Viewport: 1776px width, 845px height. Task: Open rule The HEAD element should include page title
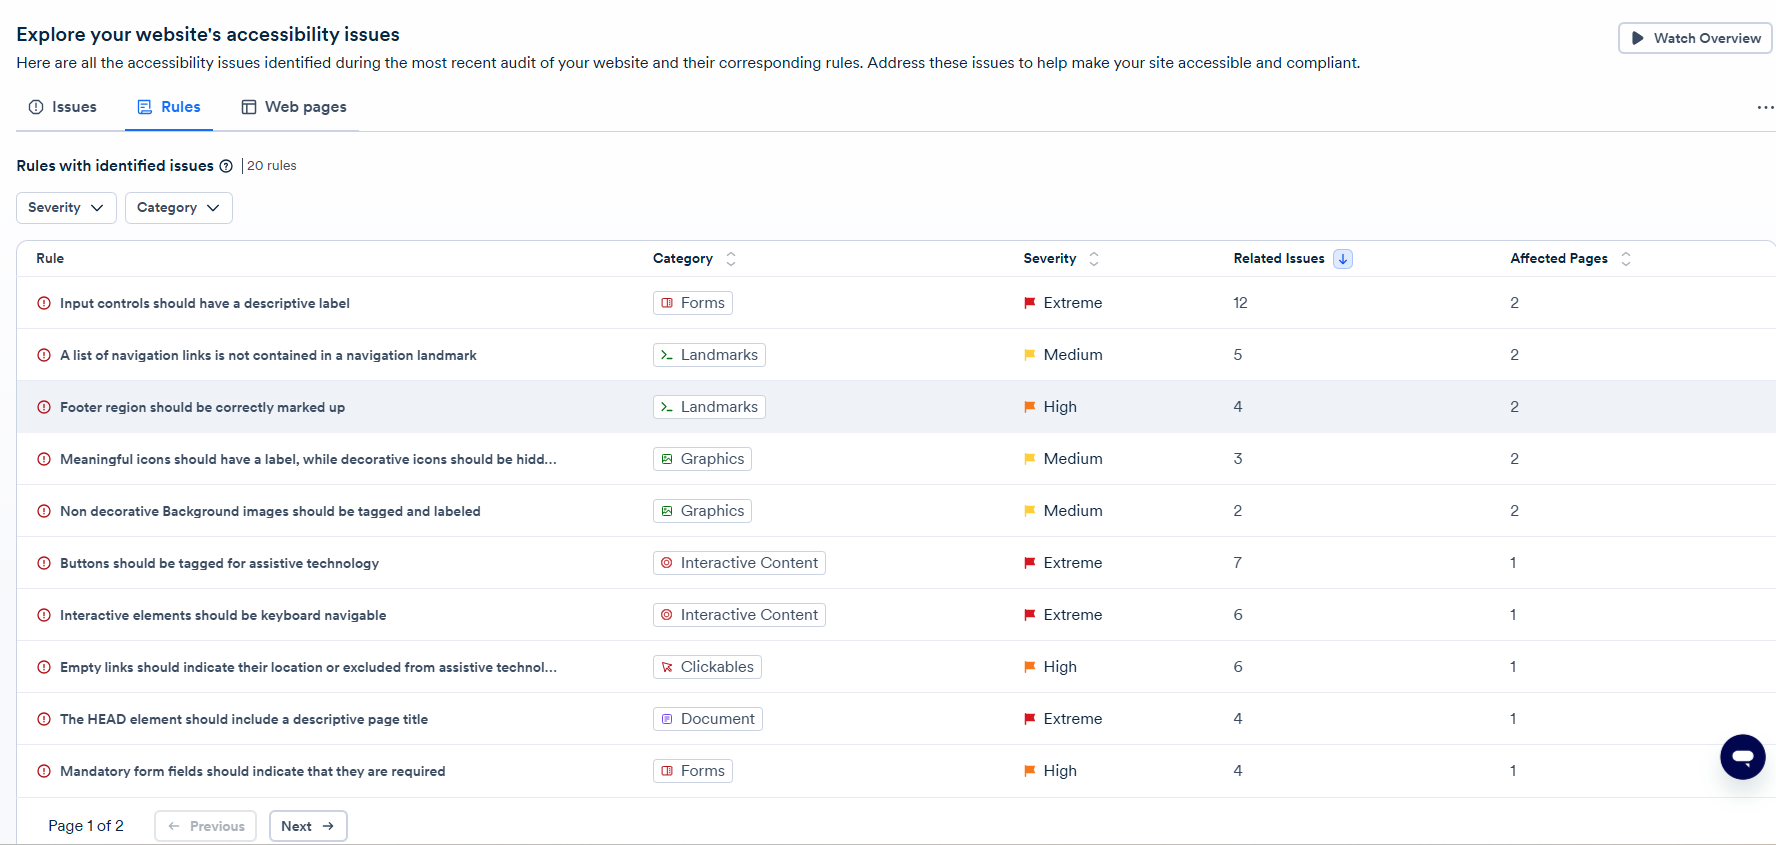click(x=244, y=719)
